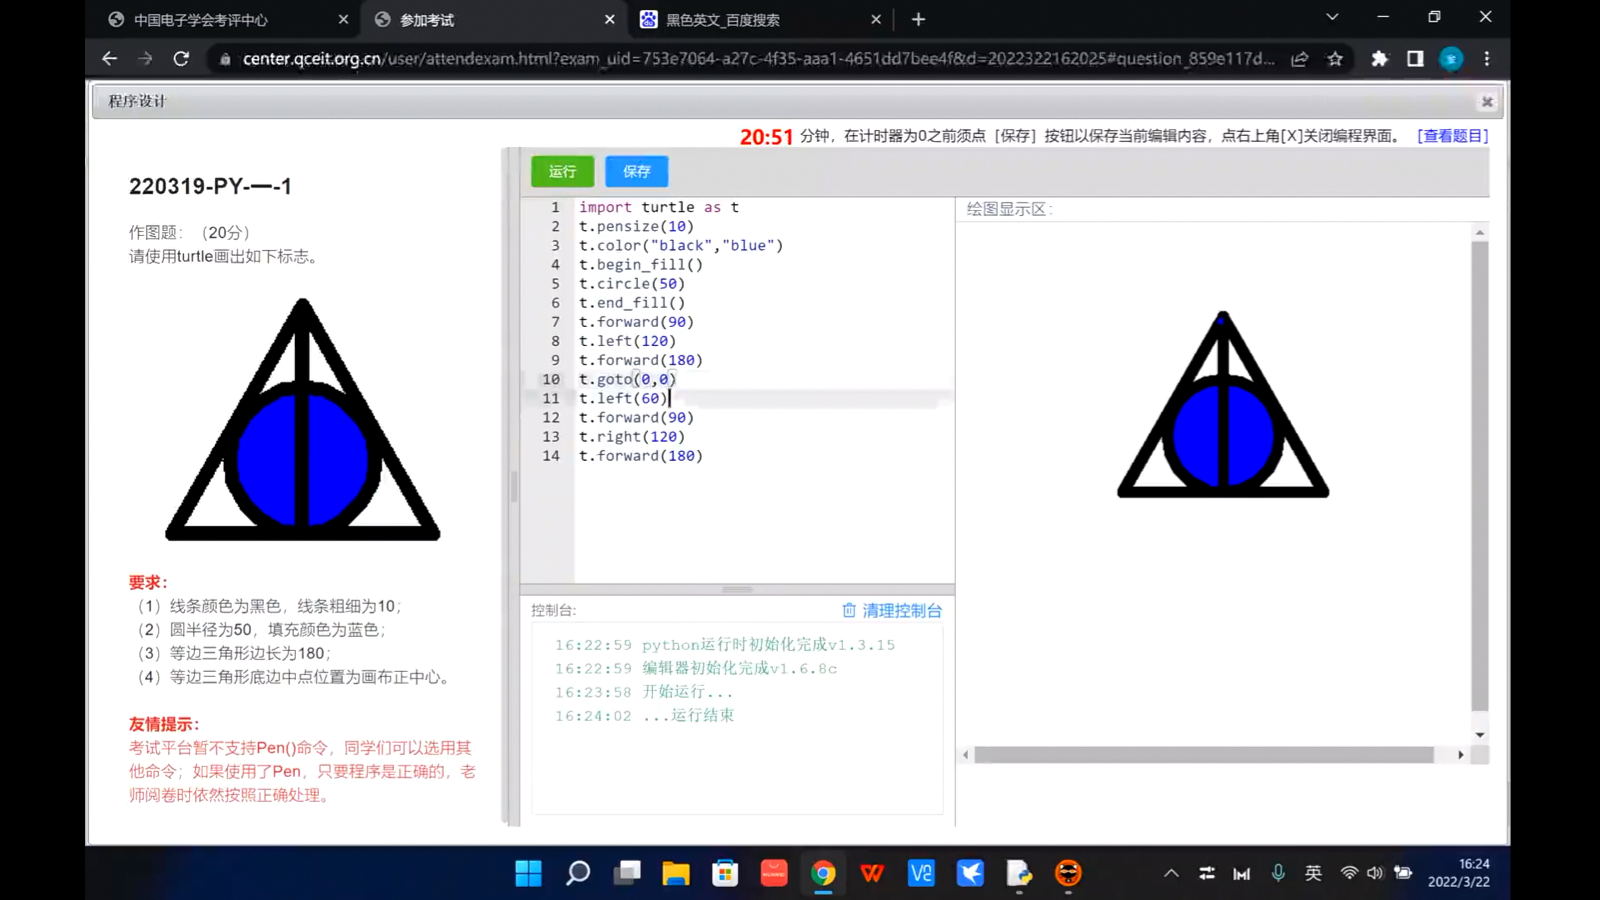Click the blue 保存 save button
The image size is (1600, 900).
pyautogui.click(x=636, y=171)
